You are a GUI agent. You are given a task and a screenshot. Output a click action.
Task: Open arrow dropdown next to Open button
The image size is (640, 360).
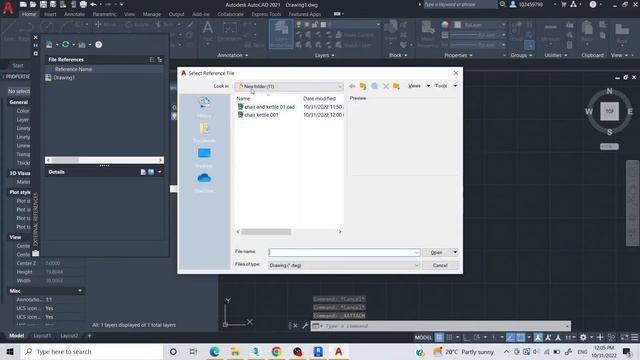(455, 252)
